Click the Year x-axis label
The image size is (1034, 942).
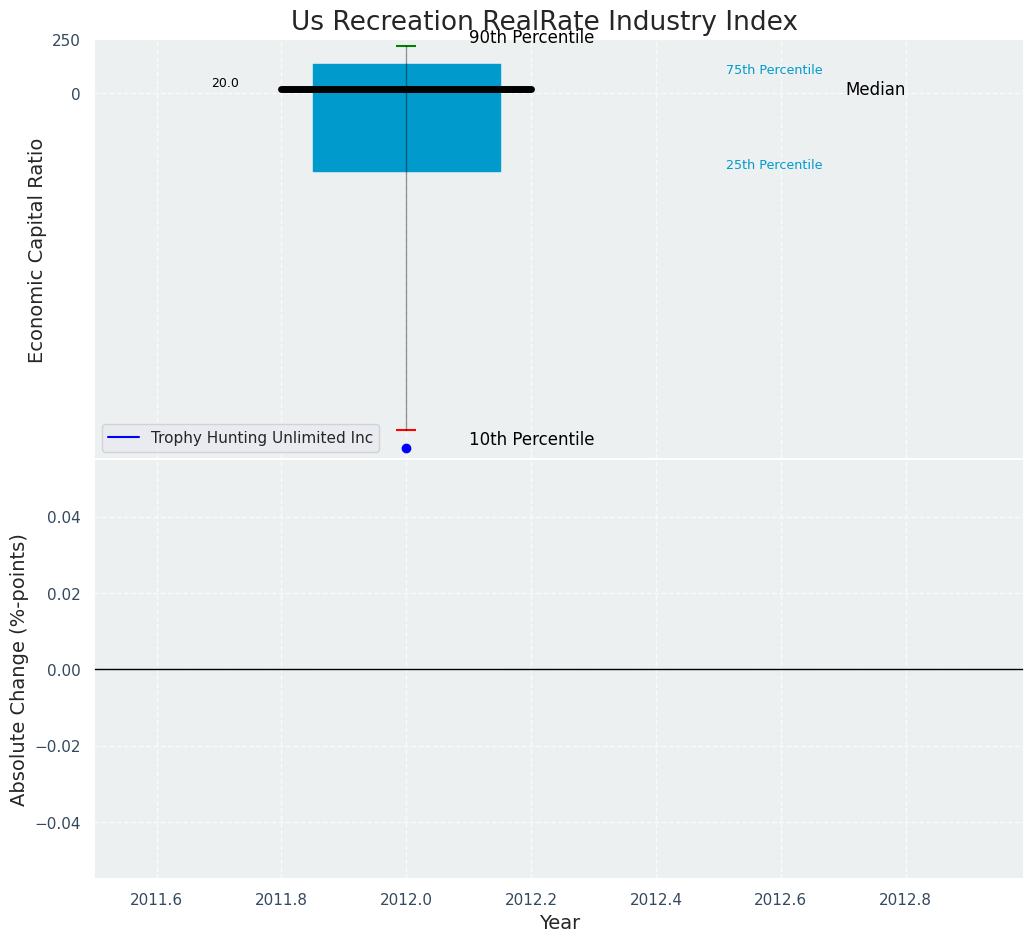point(559,923)
